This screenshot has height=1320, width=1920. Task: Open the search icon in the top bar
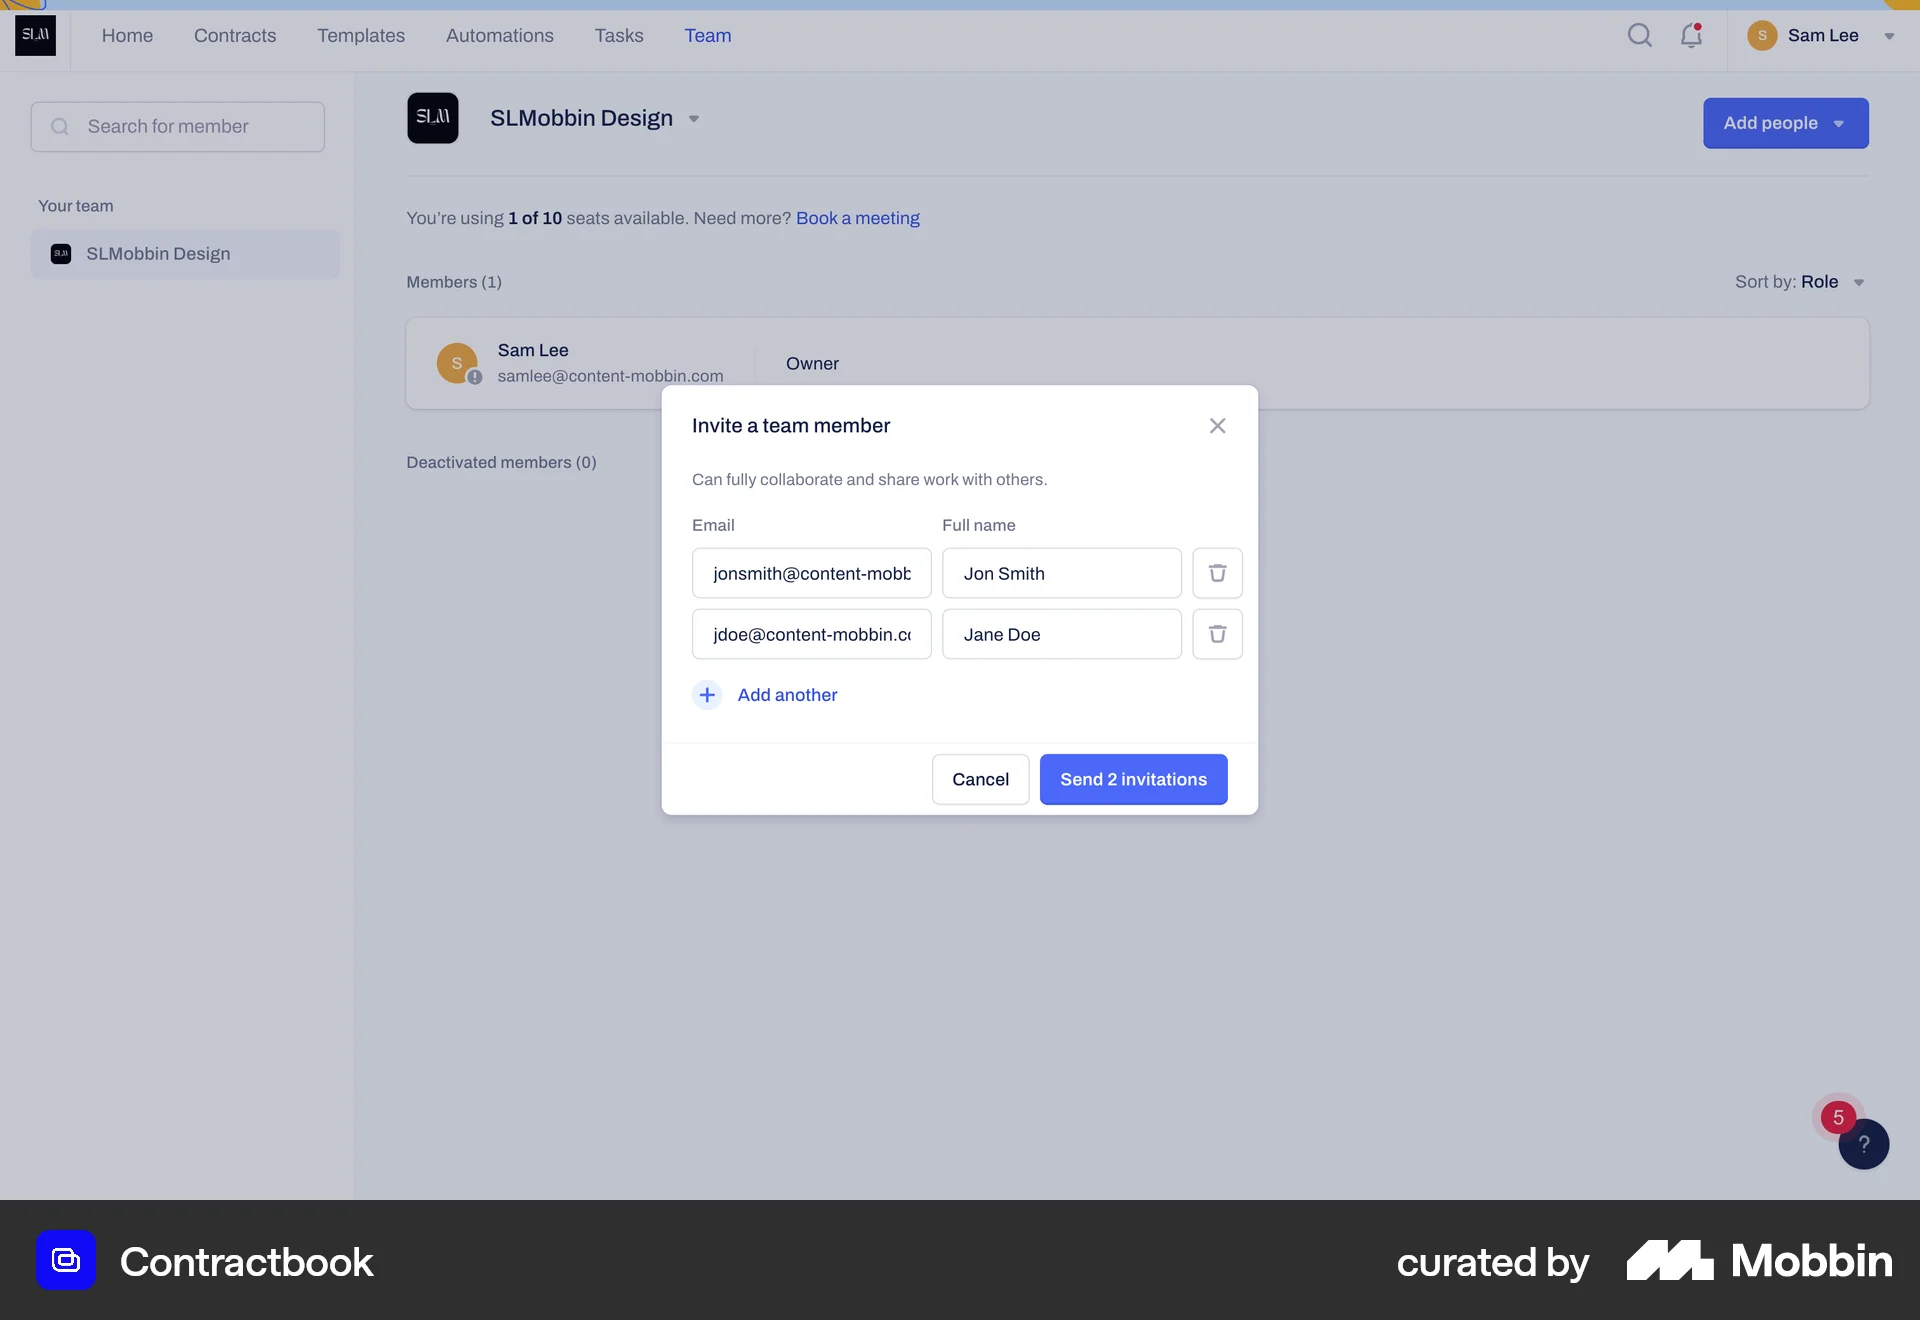1639,35
